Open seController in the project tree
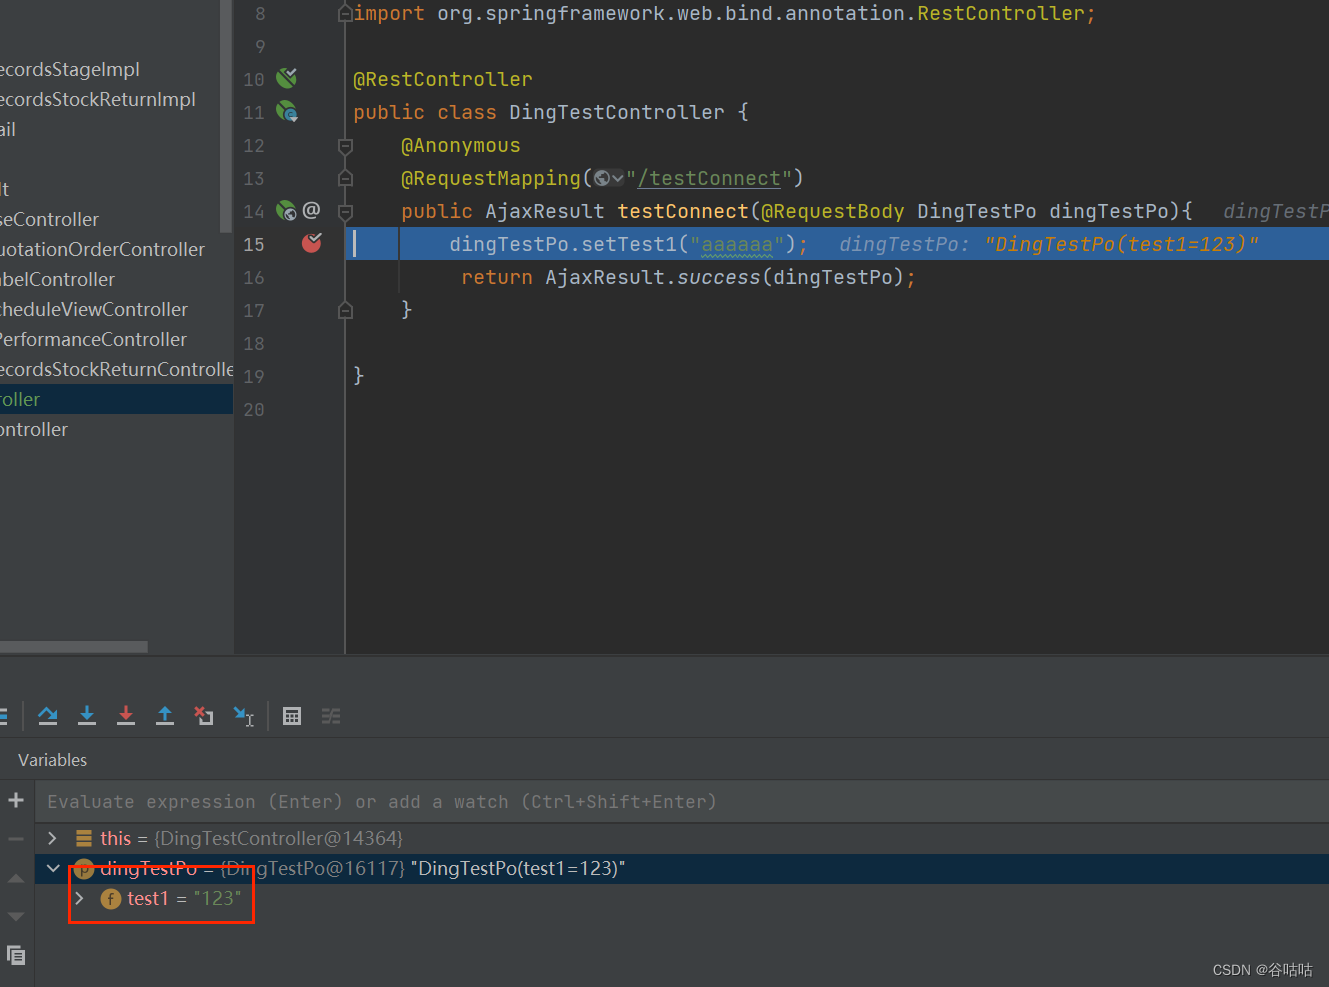Viewport: 1329px width, 987px height. coord(50,219)
